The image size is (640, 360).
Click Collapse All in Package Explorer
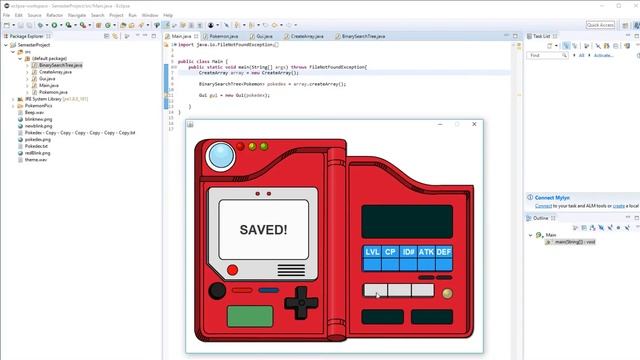[107, 36]
